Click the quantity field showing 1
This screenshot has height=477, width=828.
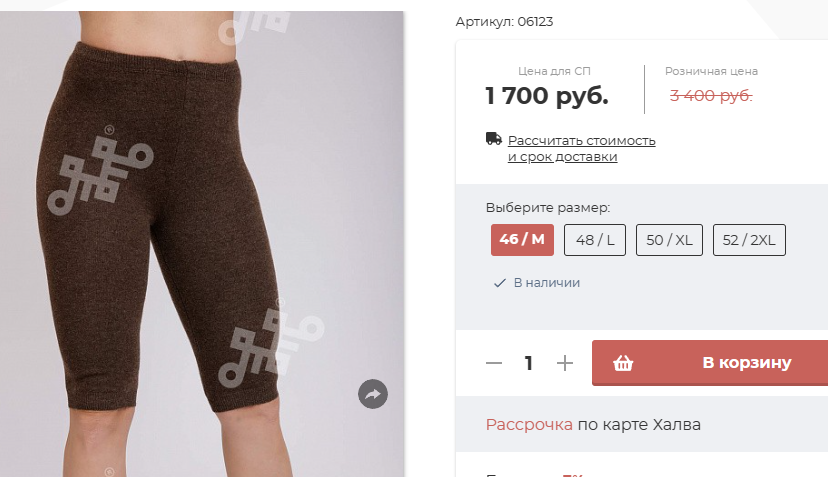point(529,363)
